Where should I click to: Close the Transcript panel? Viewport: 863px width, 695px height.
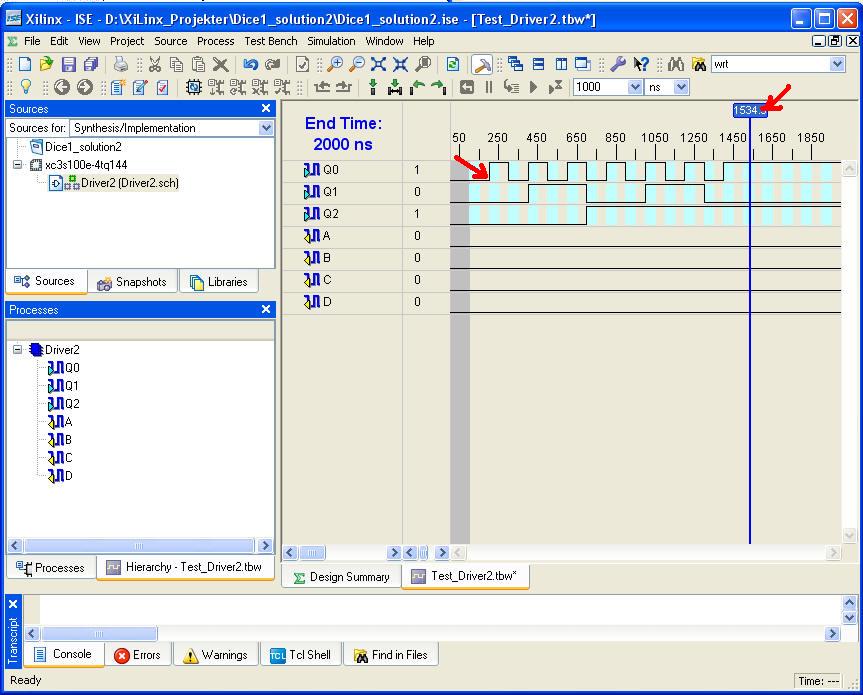(x=13, y=604)
